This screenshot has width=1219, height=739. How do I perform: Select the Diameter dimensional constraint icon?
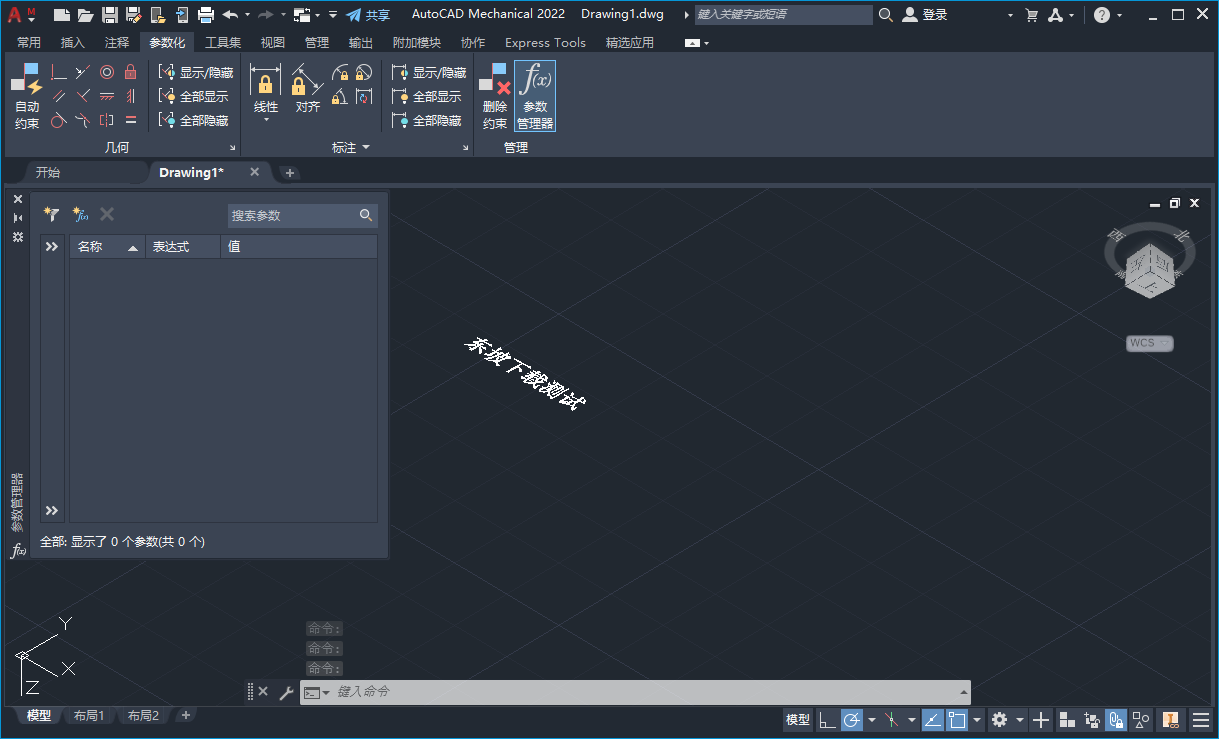tap(364, 72)
